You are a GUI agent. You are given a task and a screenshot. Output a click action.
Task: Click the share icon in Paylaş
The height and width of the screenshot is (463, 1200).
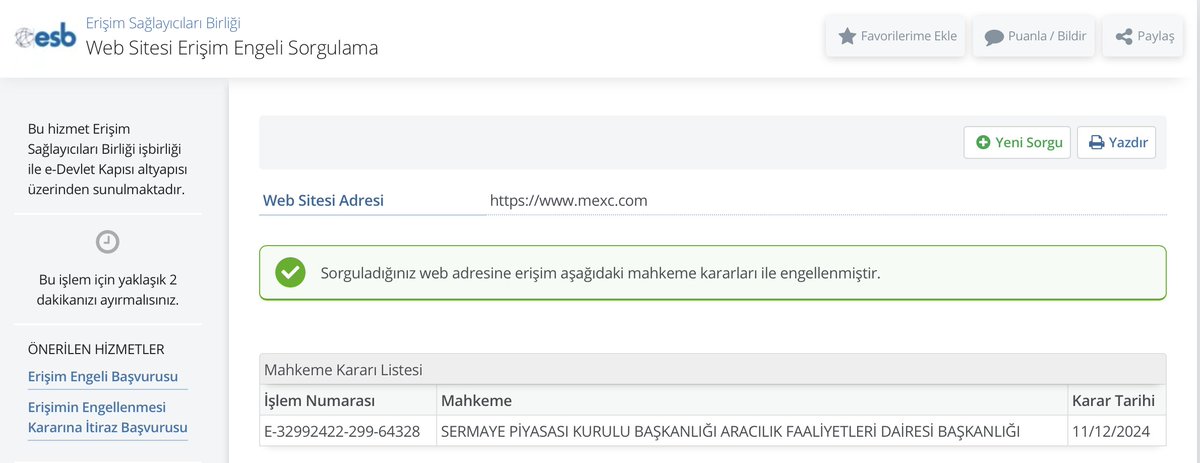[x=1123, y=36]
